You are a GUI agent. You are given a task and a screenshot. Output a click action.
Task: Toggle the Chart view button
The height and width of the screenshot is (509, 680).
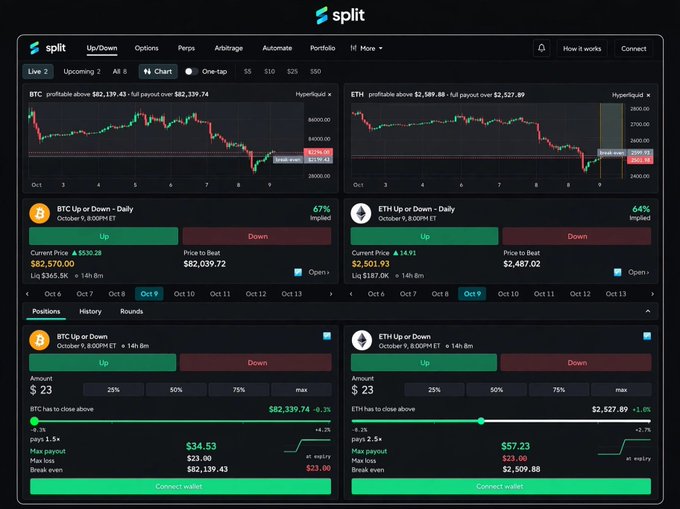pyautogui.click(x=158, y=72)
